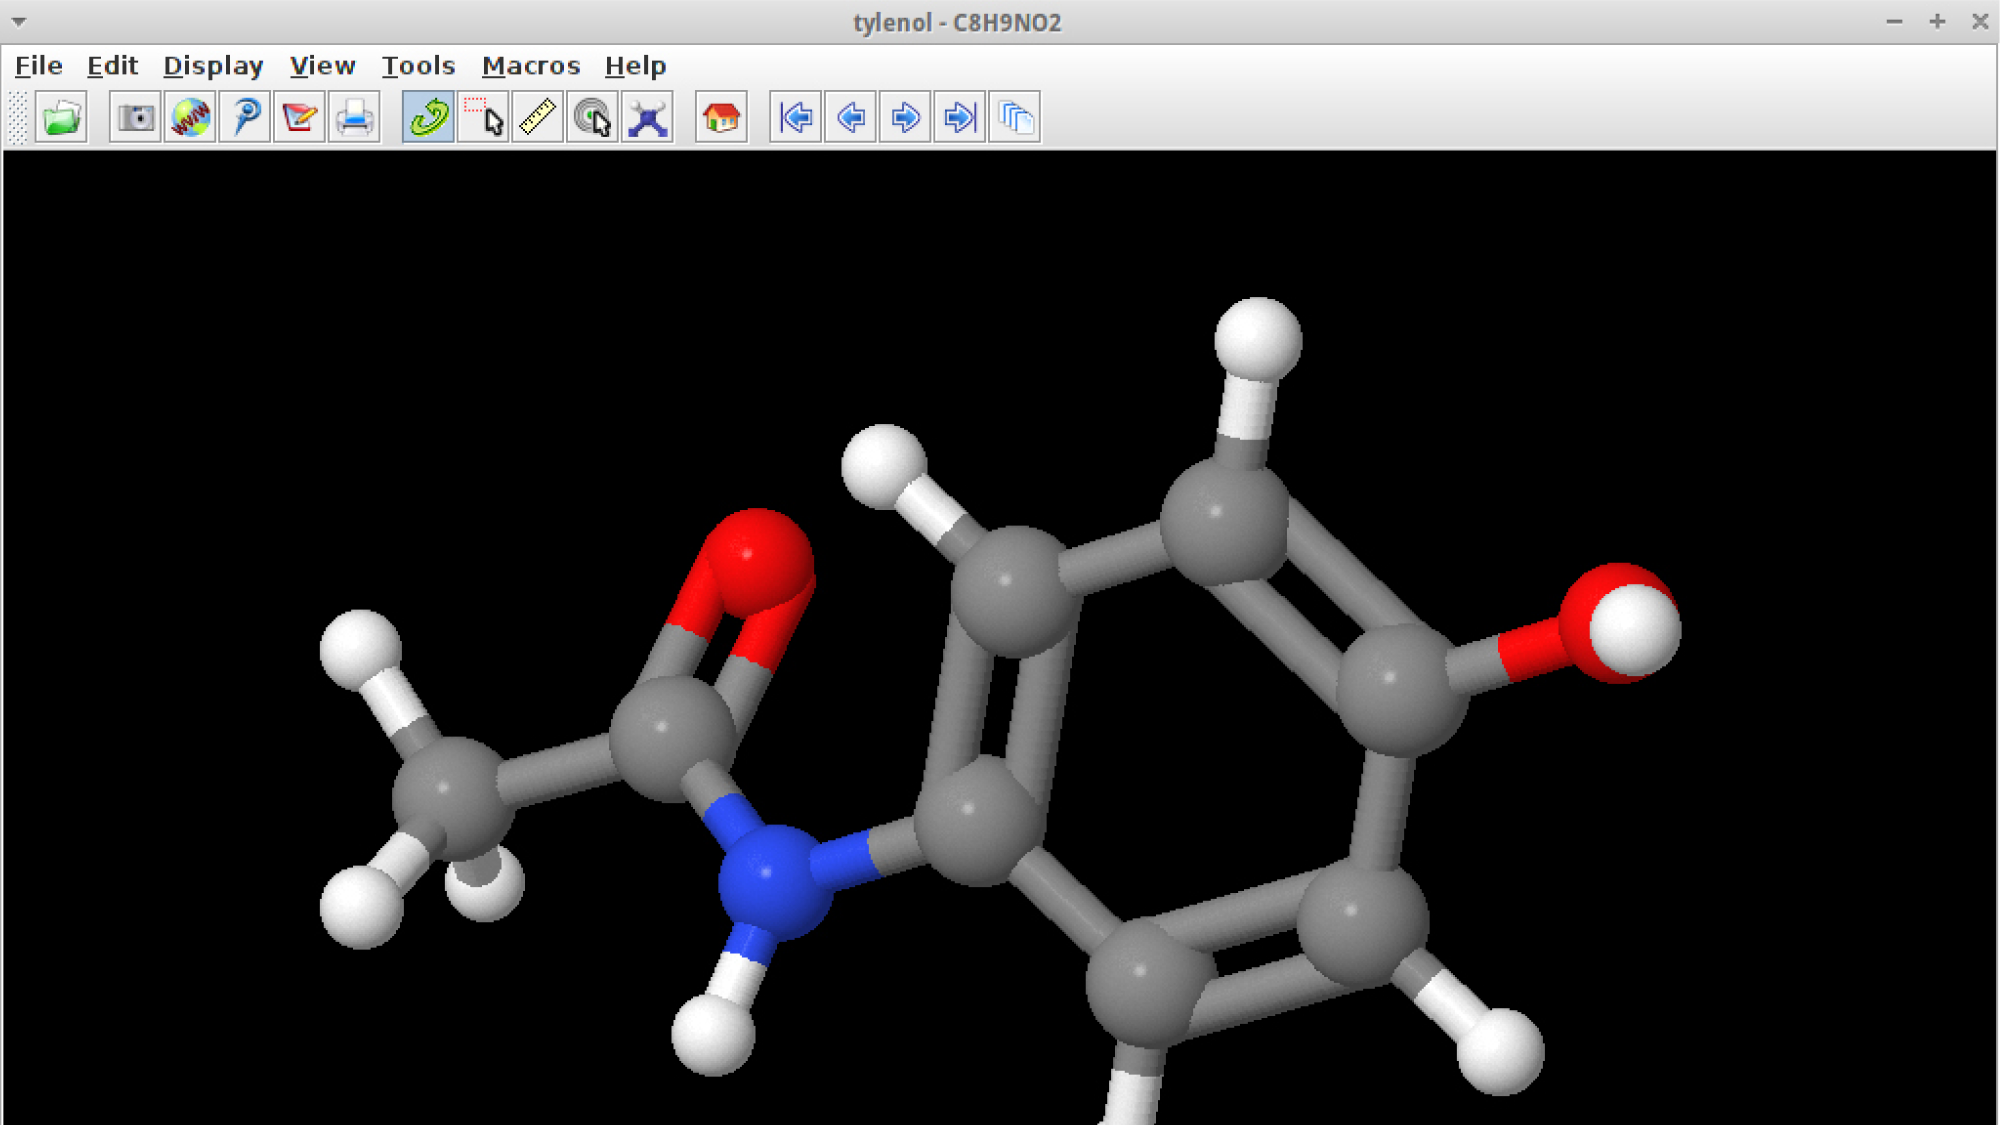The width and height of the screenshot is (2000, 1126).
Task: Expand the Tools menu
Action: [x=418, y=66]
